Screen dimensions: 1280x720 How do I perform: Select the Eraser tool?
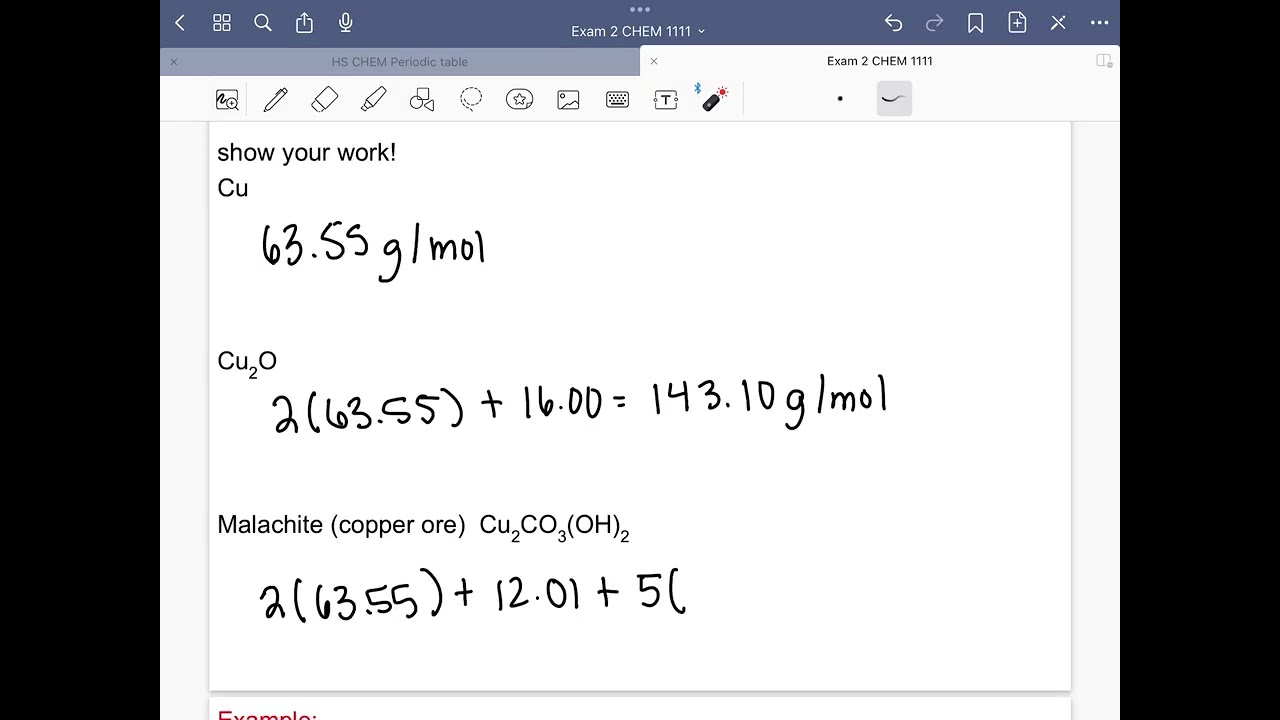coord(325,99)
